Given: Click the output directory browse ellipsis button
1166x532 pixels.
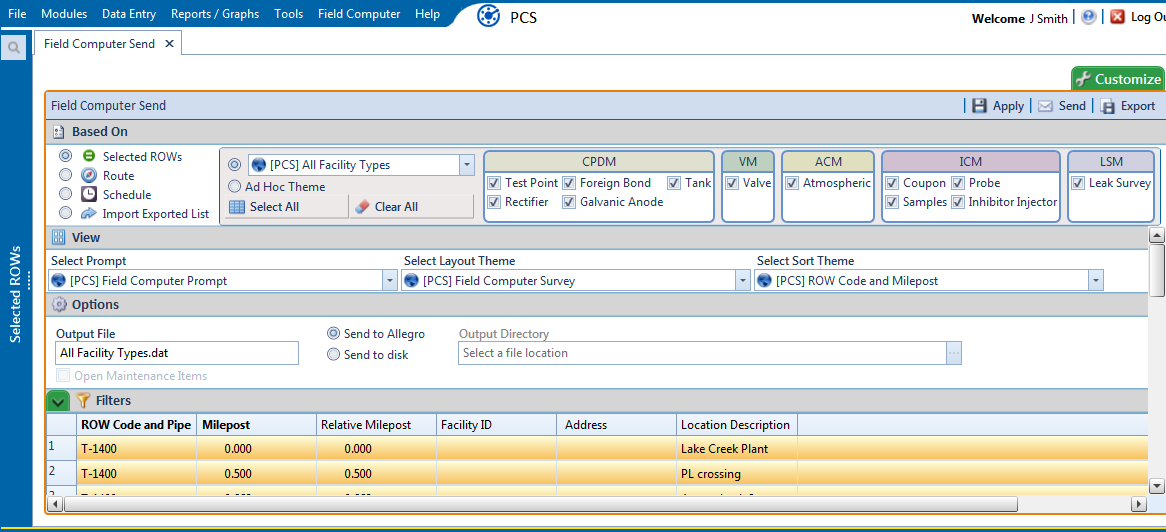Looking at the screenshot, I should point(953,353).
